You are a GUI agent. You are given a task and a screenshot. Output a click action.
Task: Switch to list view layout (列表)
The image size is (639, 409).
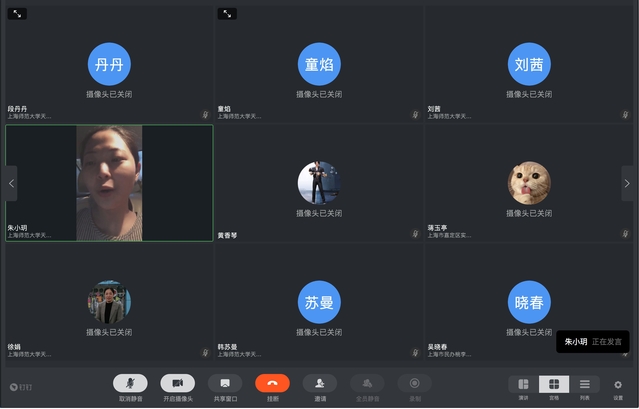tap(585, 384)
